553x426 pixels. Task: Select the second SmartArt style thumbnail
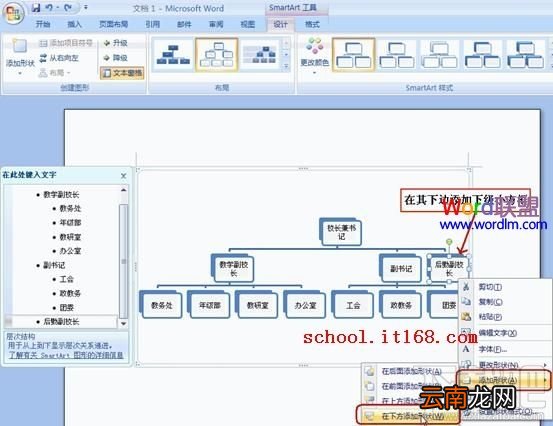(x=397, y=55)
